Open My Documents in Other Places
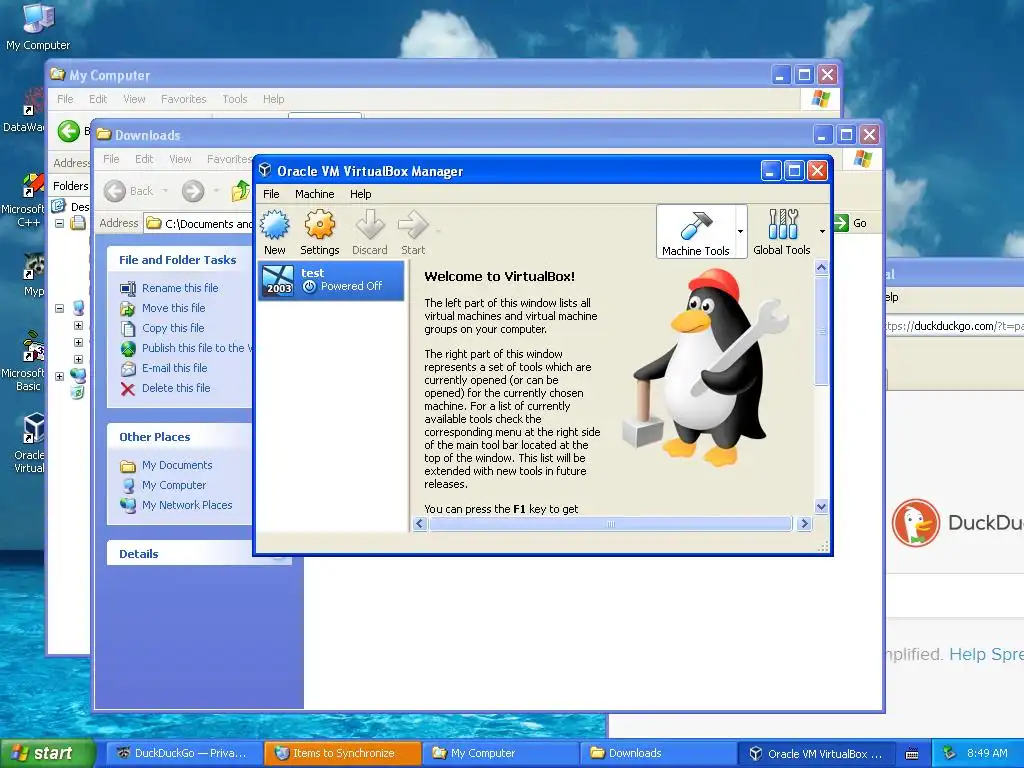 pyautogui.click(x=177, y=465)
